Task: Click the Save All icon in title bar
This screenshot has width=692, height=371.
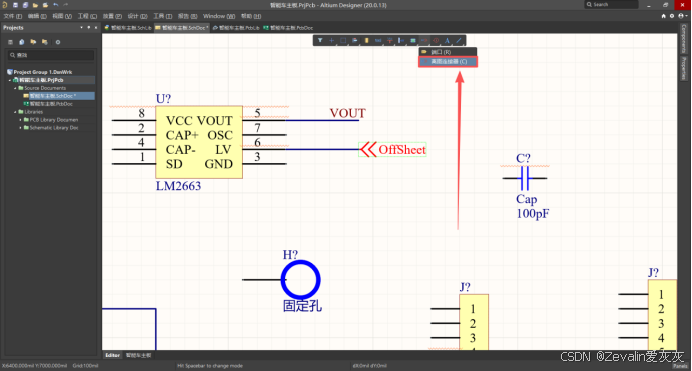Action: tap(25, 5)
